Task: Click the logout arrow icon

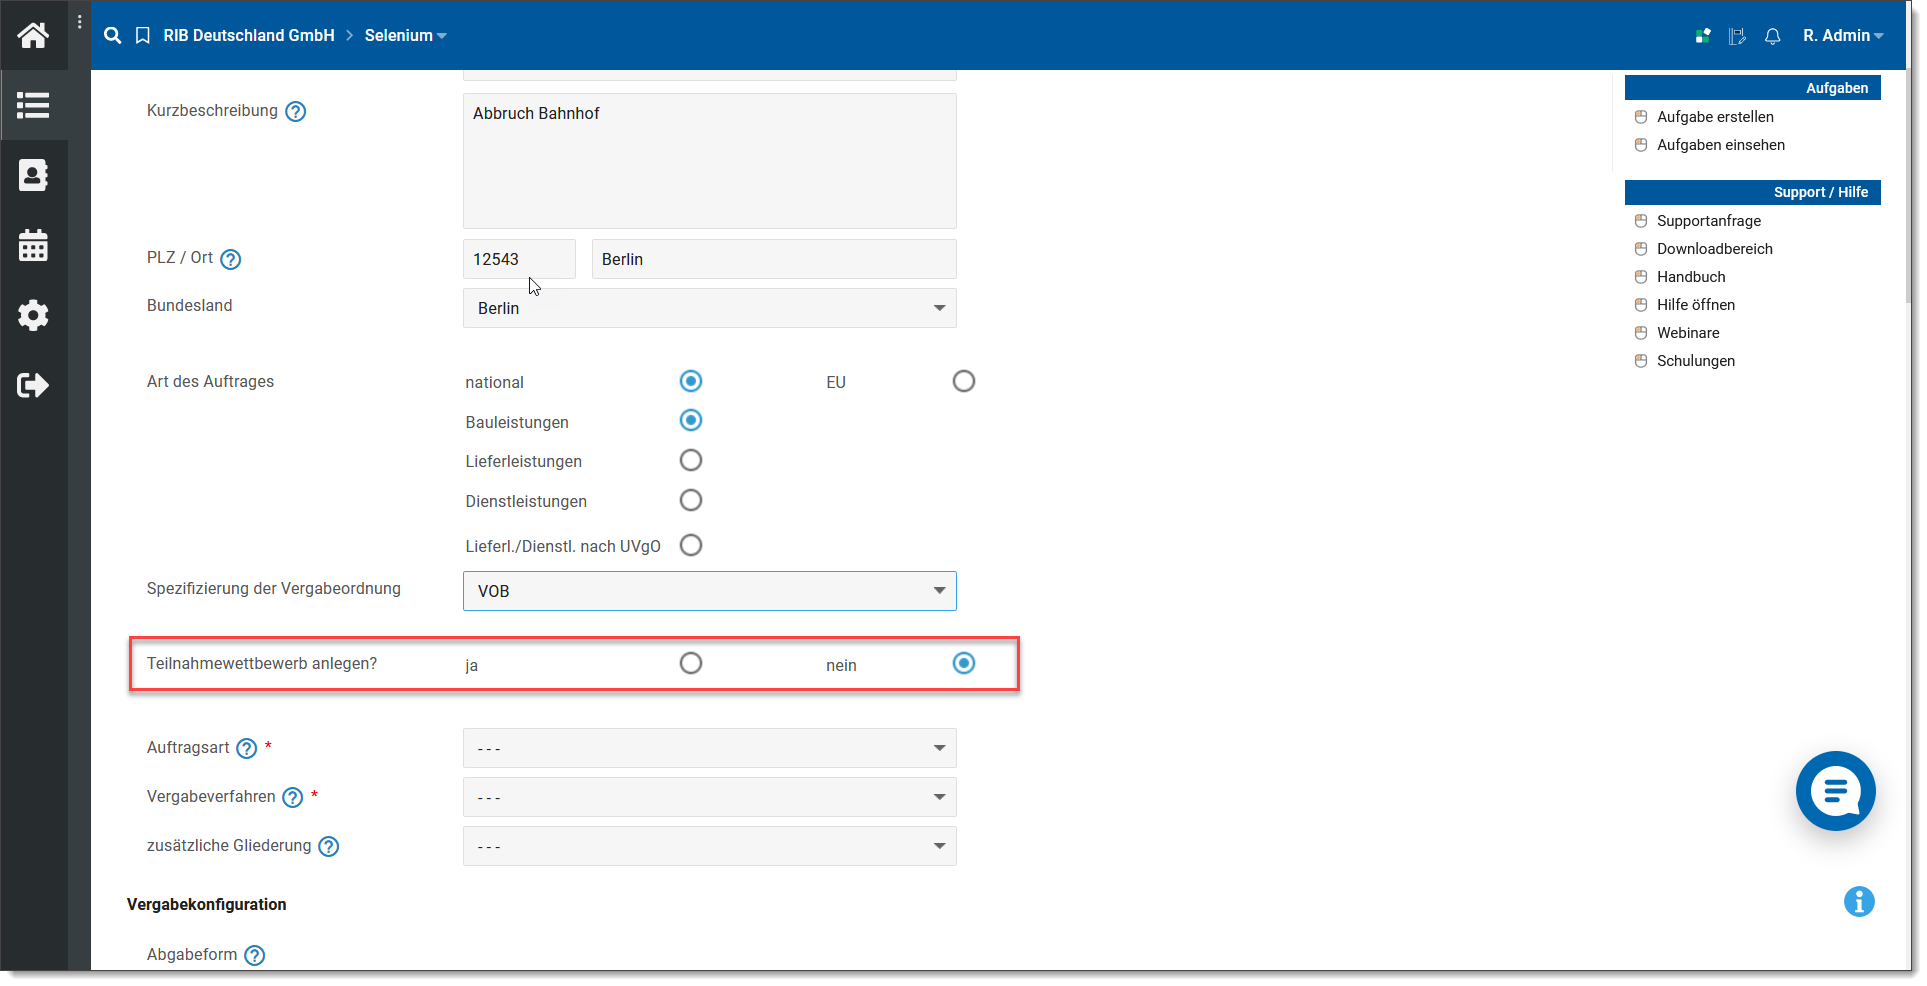Action: coord(33,385)
